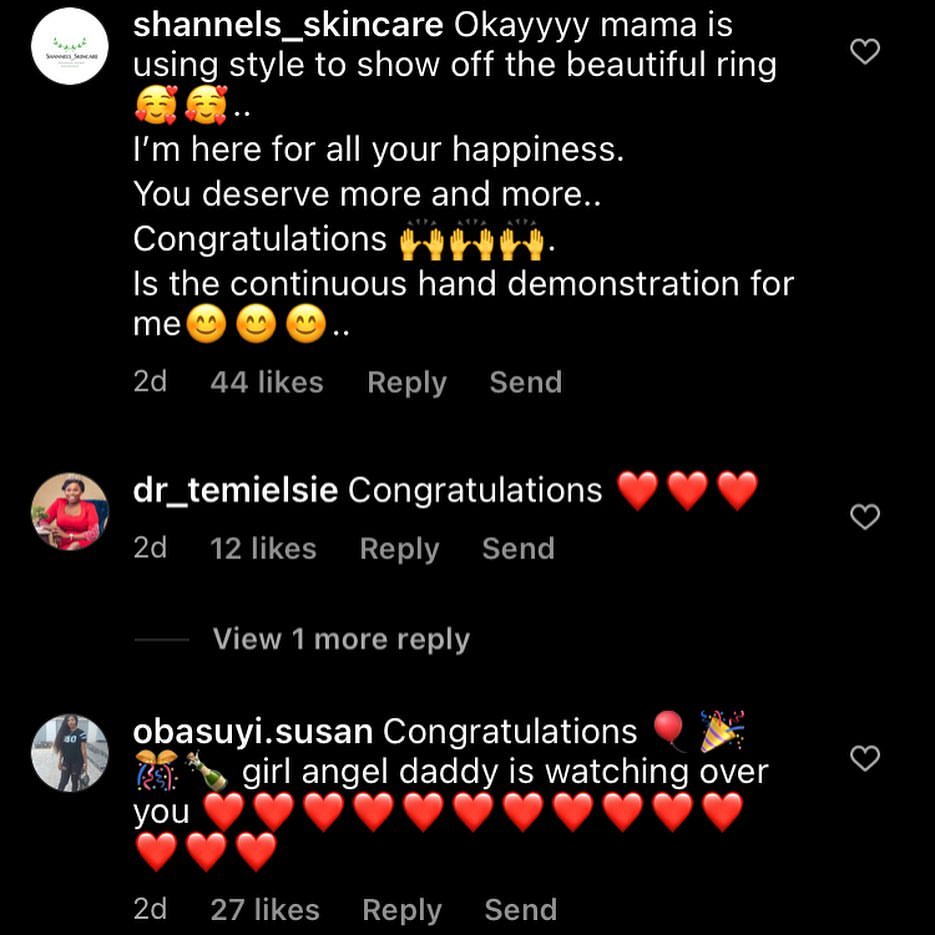The width and height of the screenshot is (935, 935).
Task: Reply to dr_temielsie's comment
Action: tap(399, 549)
